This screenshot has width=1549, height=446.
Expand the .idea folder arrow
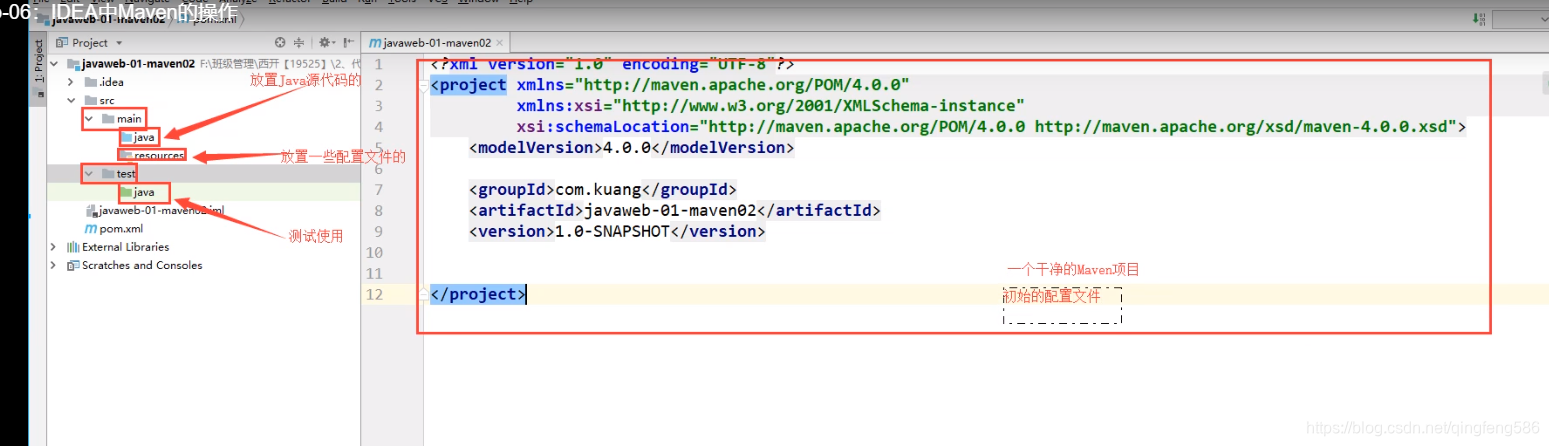coord(71,82)
